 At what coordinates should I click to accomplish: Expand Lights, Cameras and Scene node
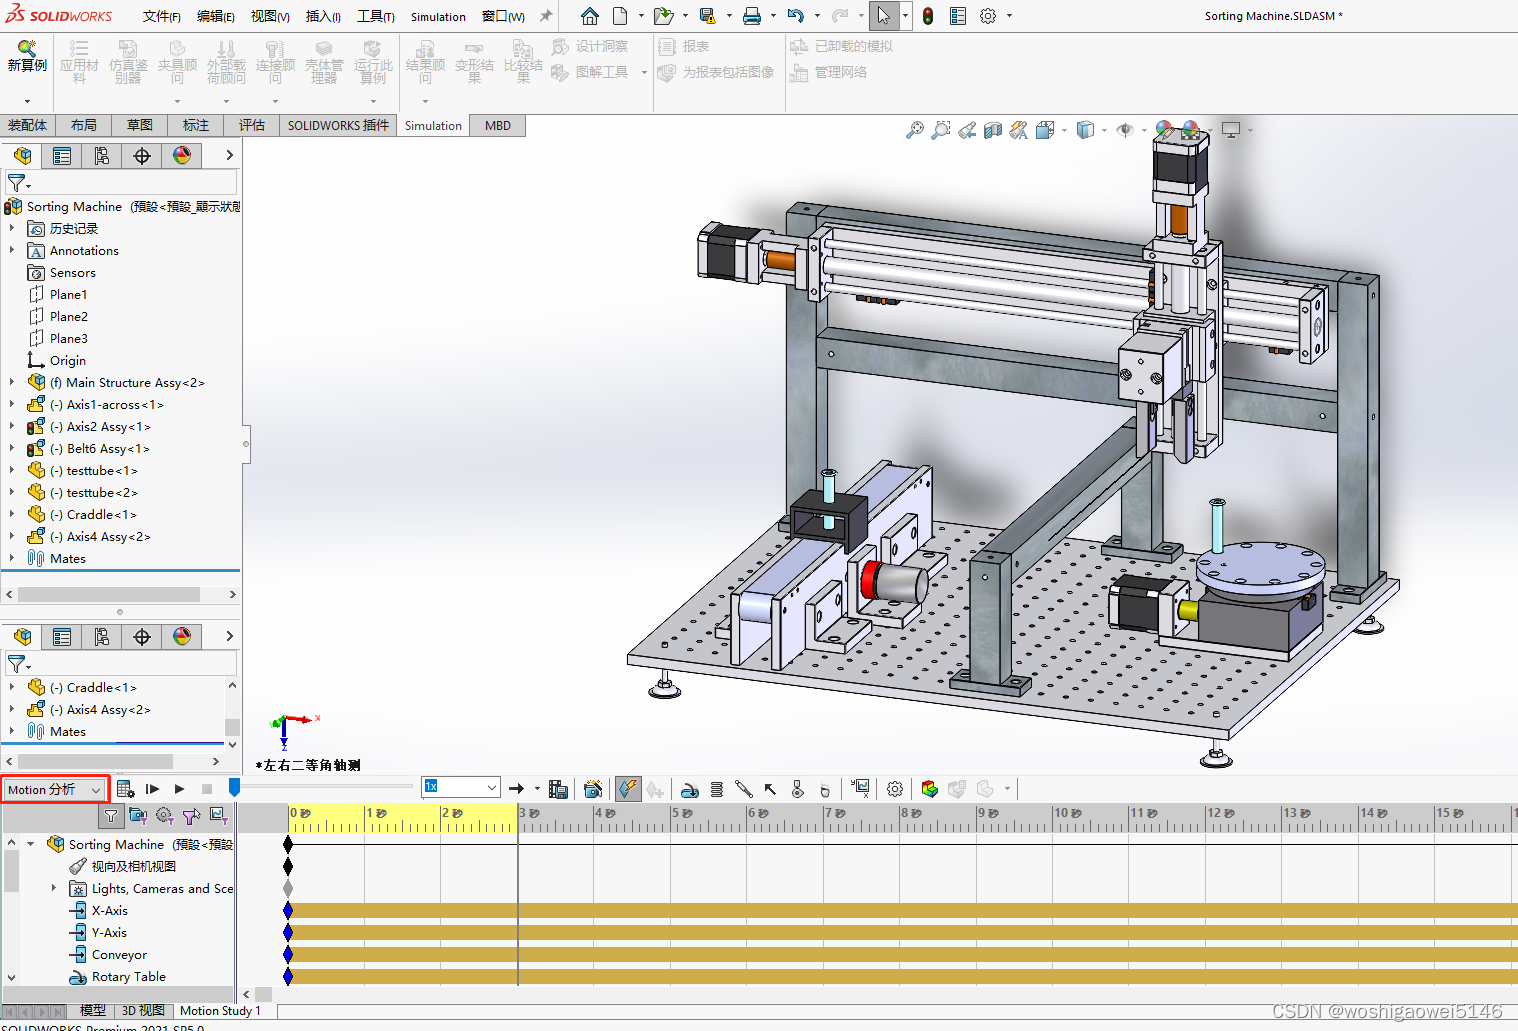pos(54,888)
